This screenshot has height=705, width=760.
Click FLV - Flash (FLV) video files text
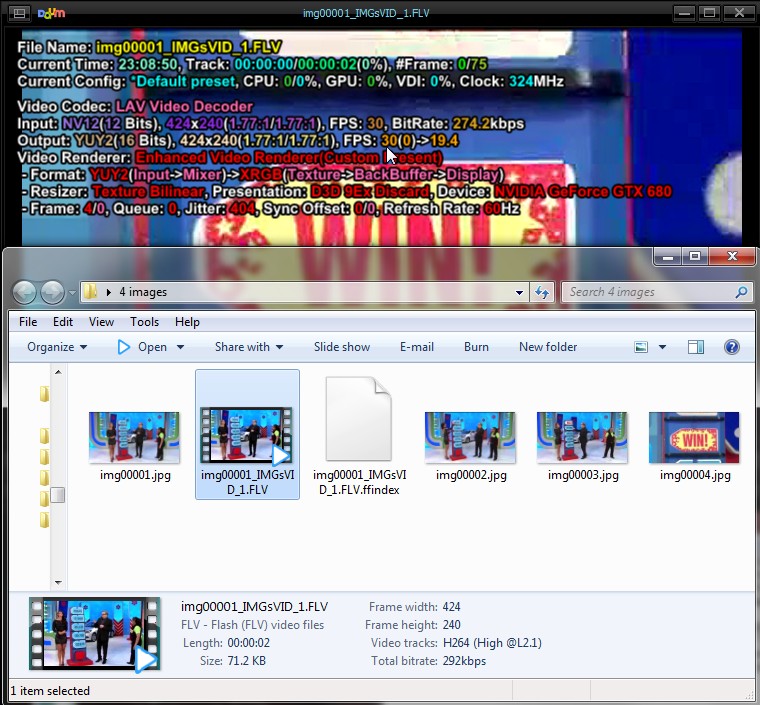click(253, 625)
